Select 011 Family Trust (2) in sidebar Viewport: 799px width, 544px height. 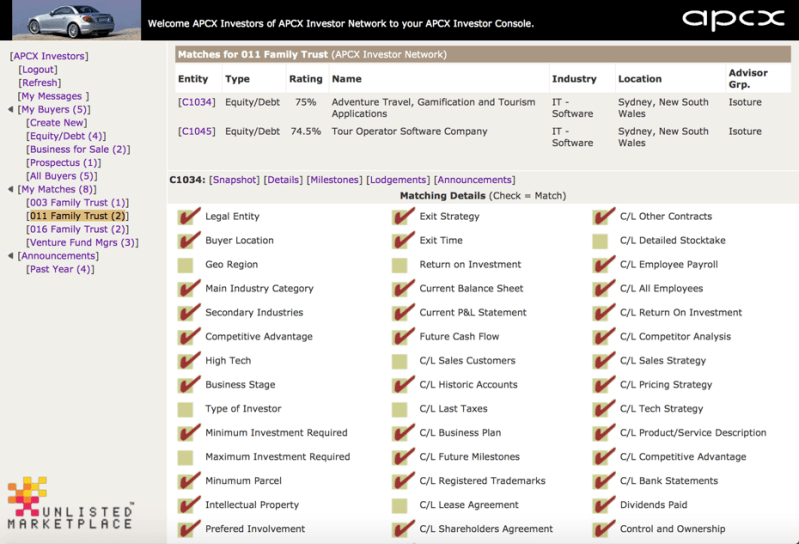click(77, 216)
